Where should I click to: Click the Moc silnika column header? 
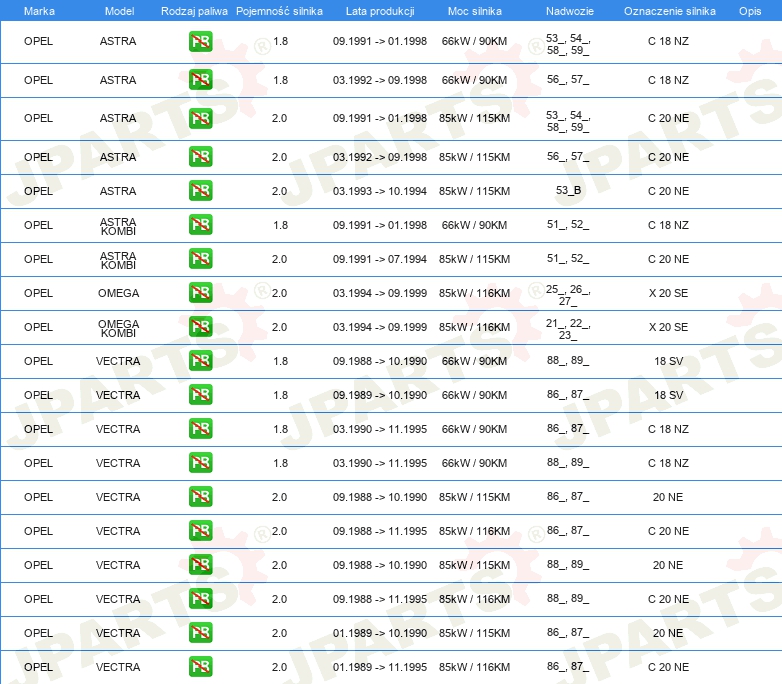coord(474,11)
